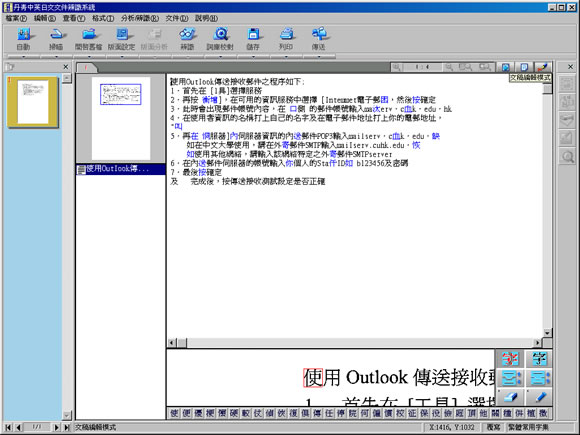Open the 說明(H) help menu
Viewport: 580px width, 435px height.
[206, 18]
